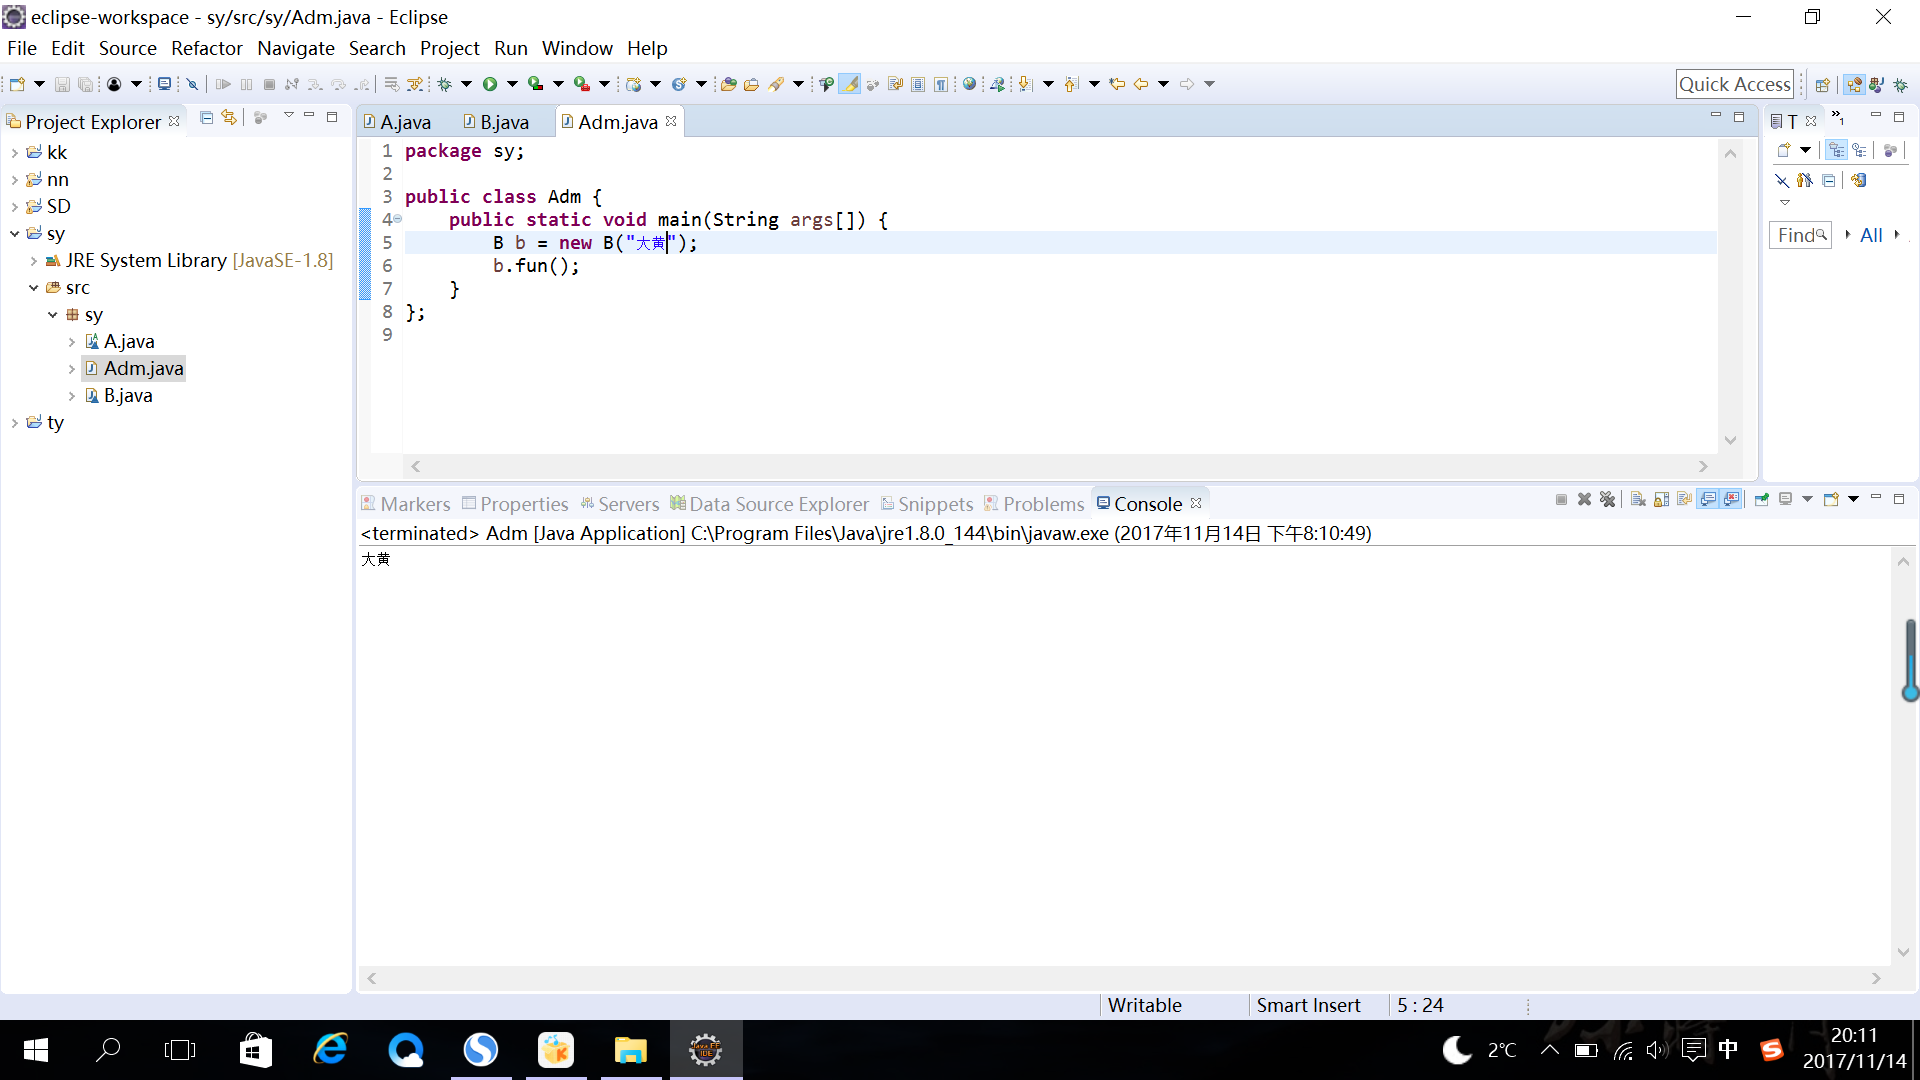Expand the kk project

[14, 153]
